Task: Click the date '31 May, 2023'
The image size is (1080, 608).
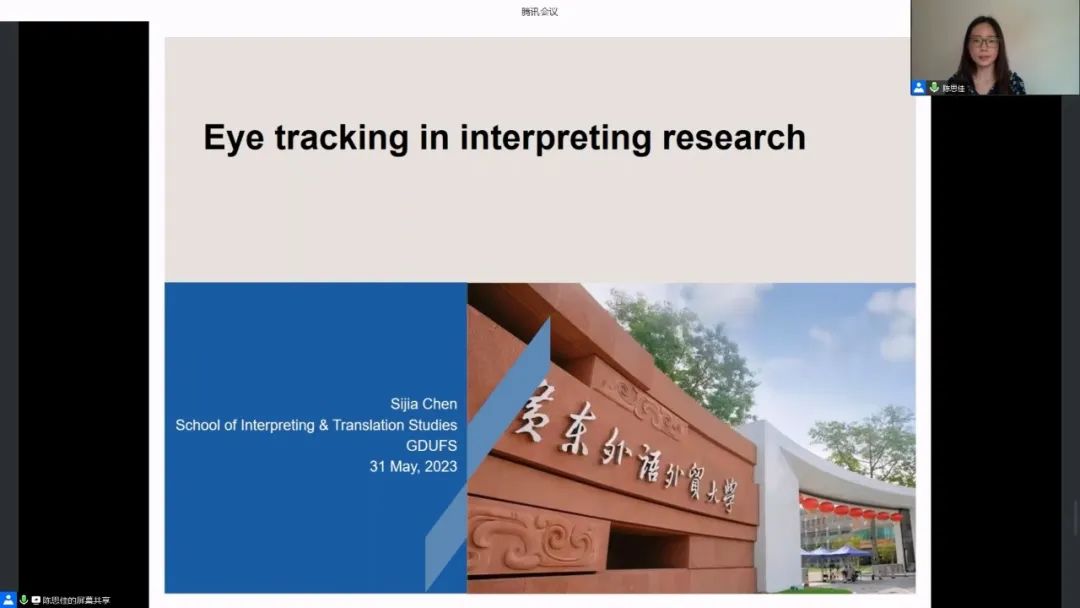Action: (413, 467)
